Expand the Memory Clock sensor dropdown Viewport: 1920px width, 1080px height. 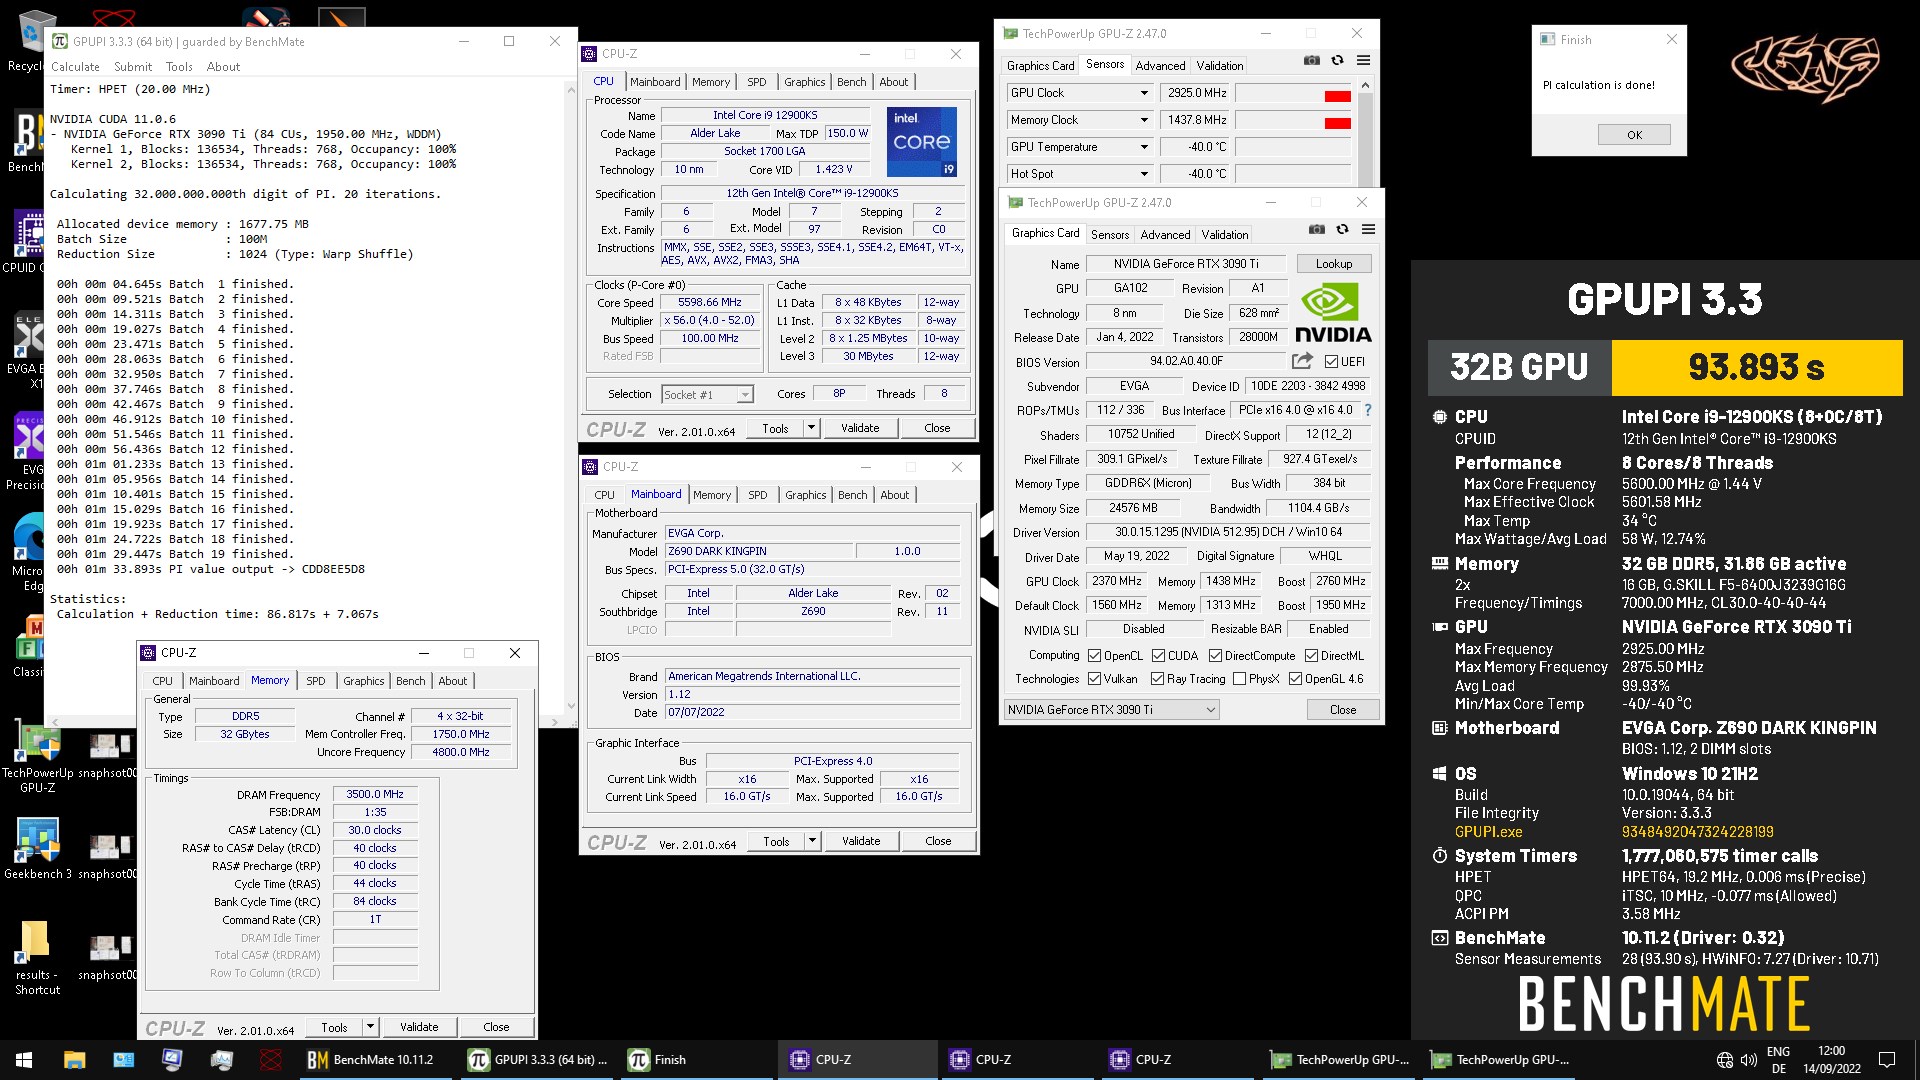(1144, 120)
